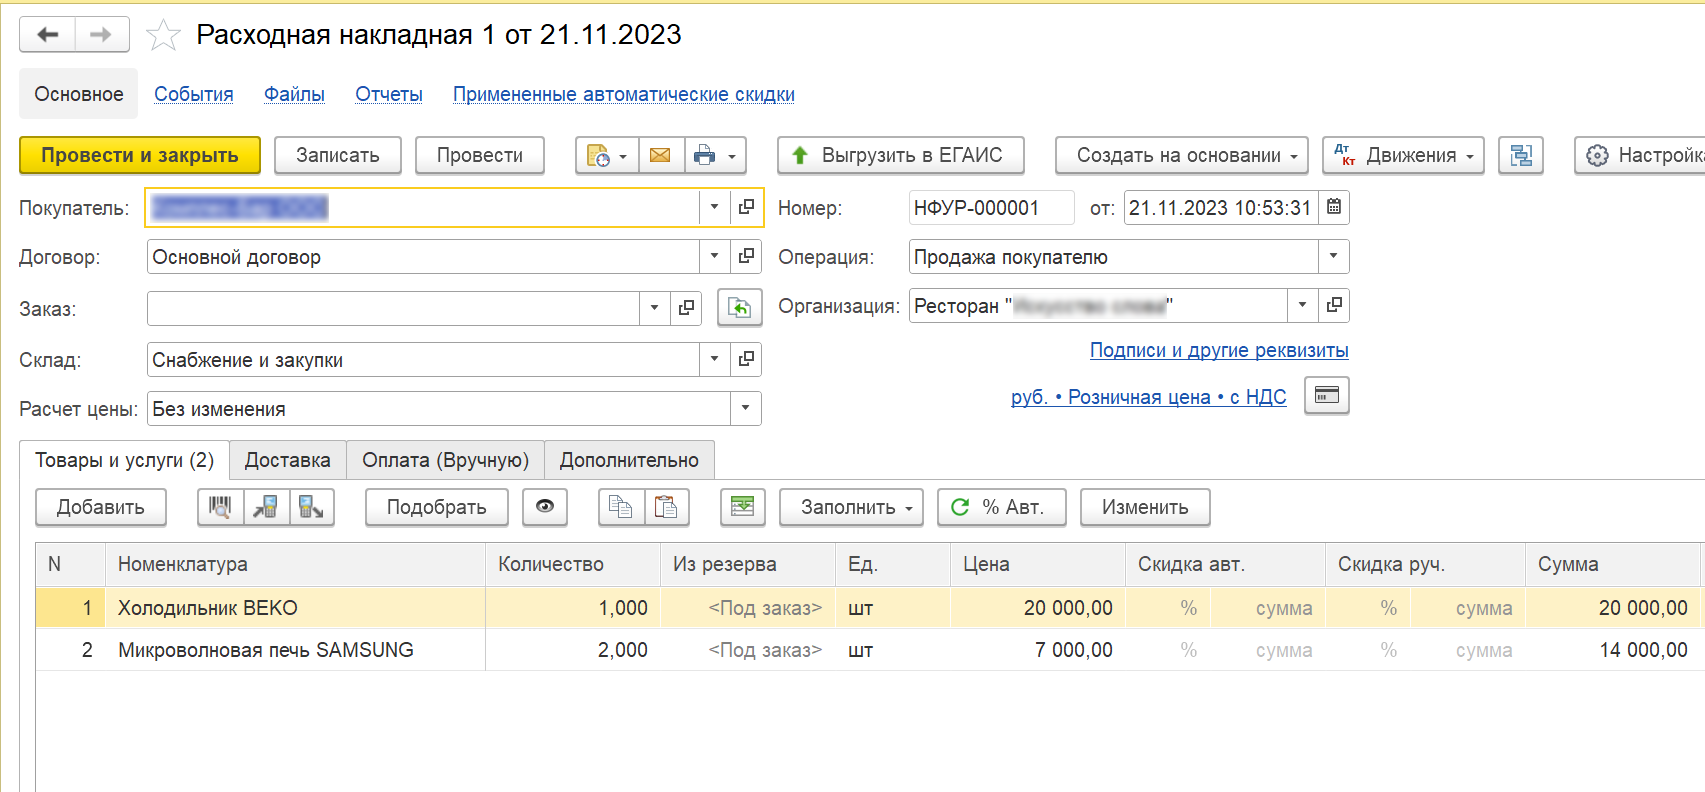This screenshot has height=792, width=1705.
Task: Switch to the Доставка tab
Action: tap(288, 460)
